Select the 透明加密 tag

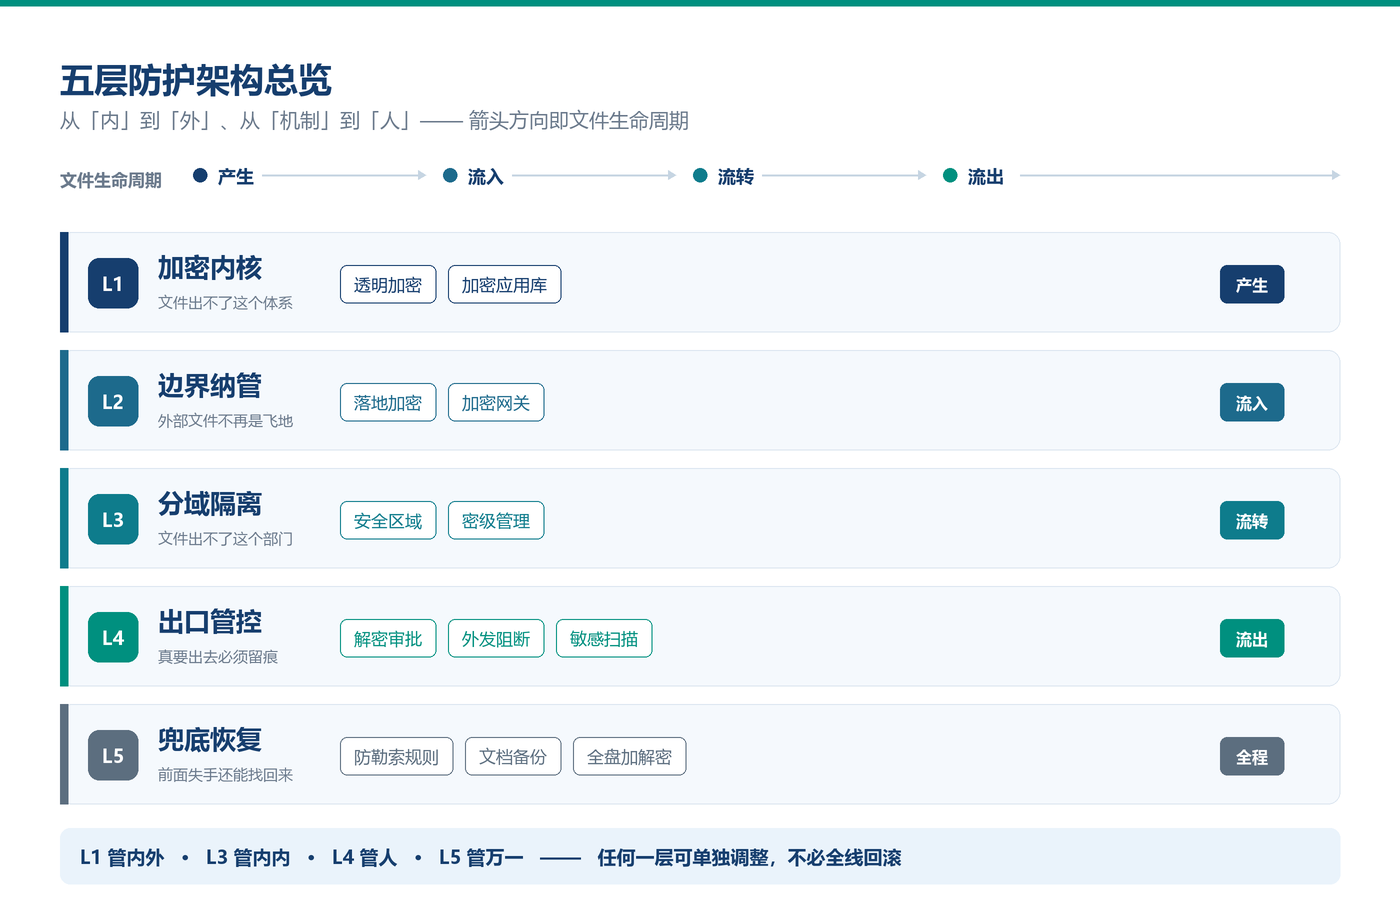388,284
